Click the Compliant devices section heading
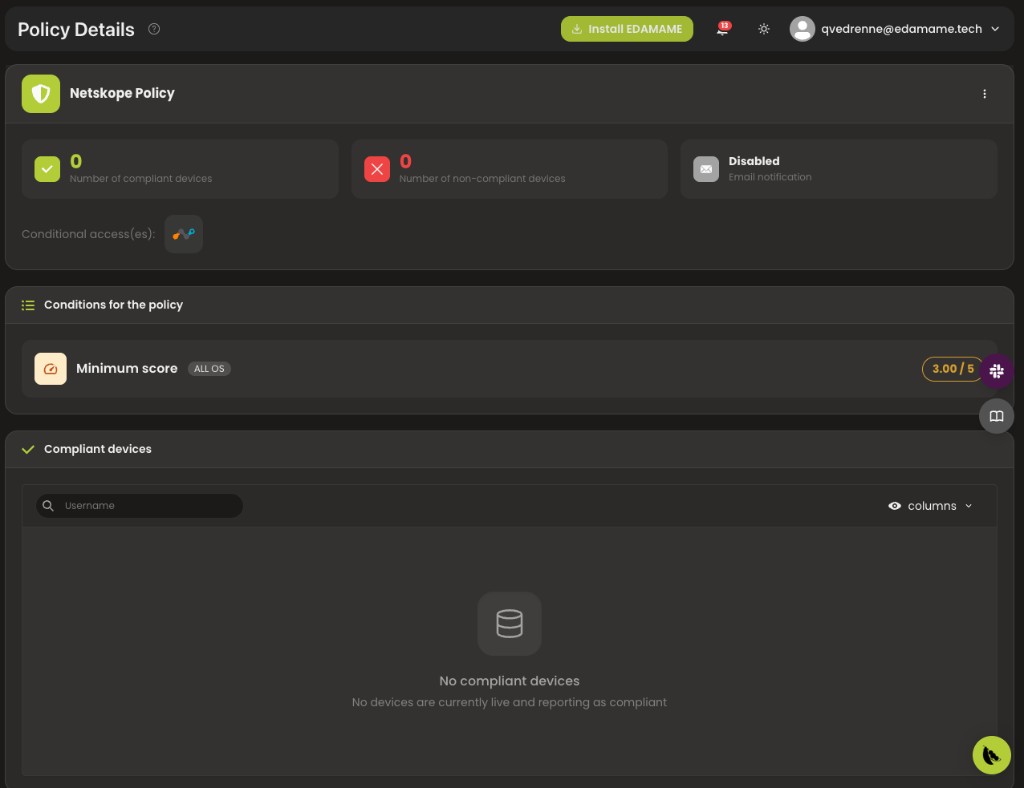The width and height of the screenshot is (1024, 788). [97, 449]
